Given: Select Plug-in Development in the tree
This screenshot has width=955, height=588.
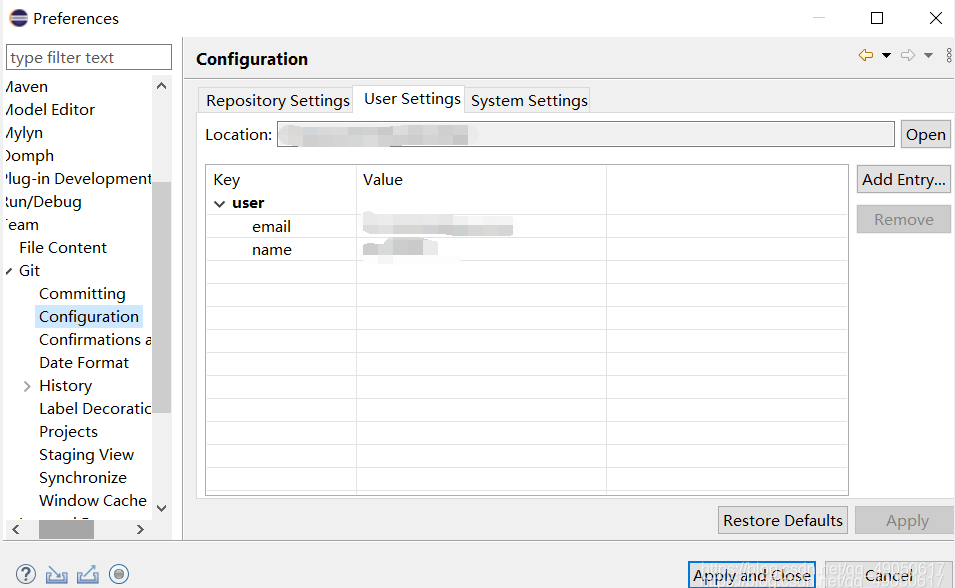Looking at the screenshot, I should tap(78, 179).
